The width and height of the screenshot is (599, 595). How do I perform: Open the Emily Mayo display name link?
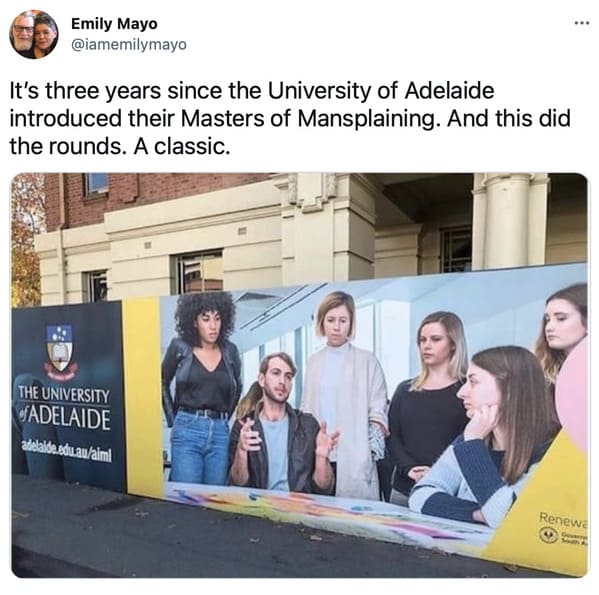(114, 24)
